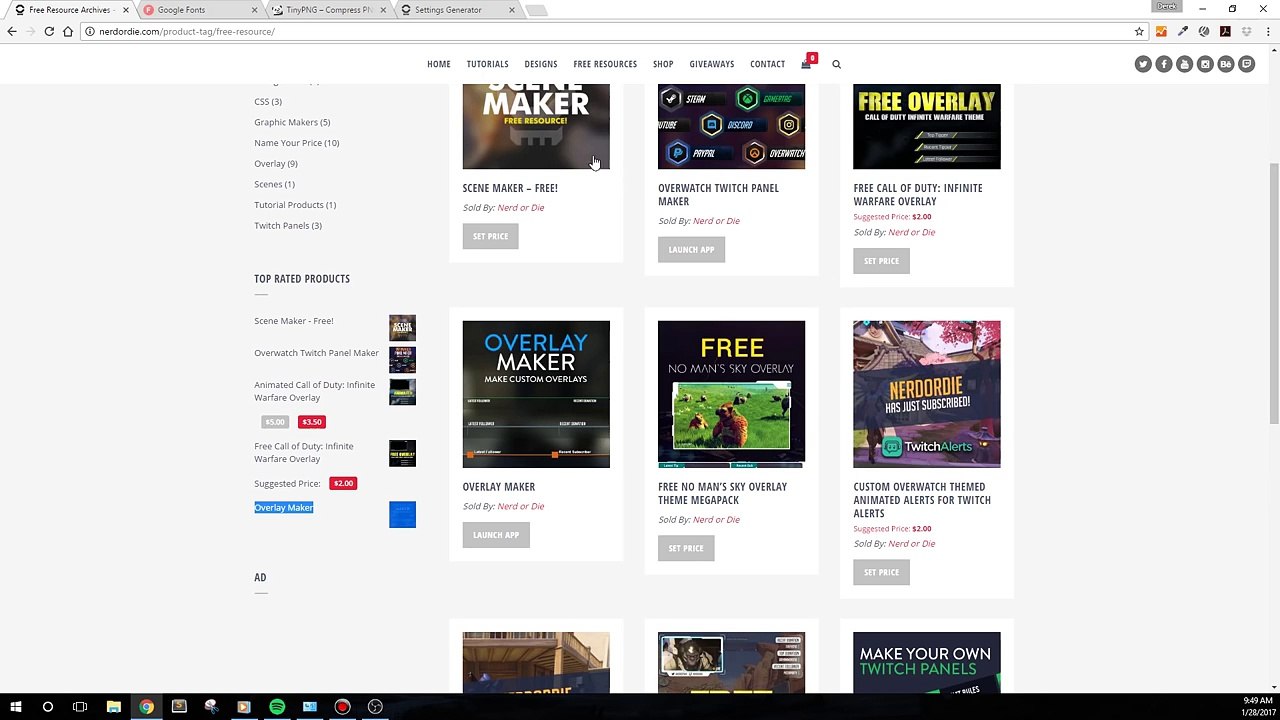Open the Google Analytics extension icon

click(1161, 31)
